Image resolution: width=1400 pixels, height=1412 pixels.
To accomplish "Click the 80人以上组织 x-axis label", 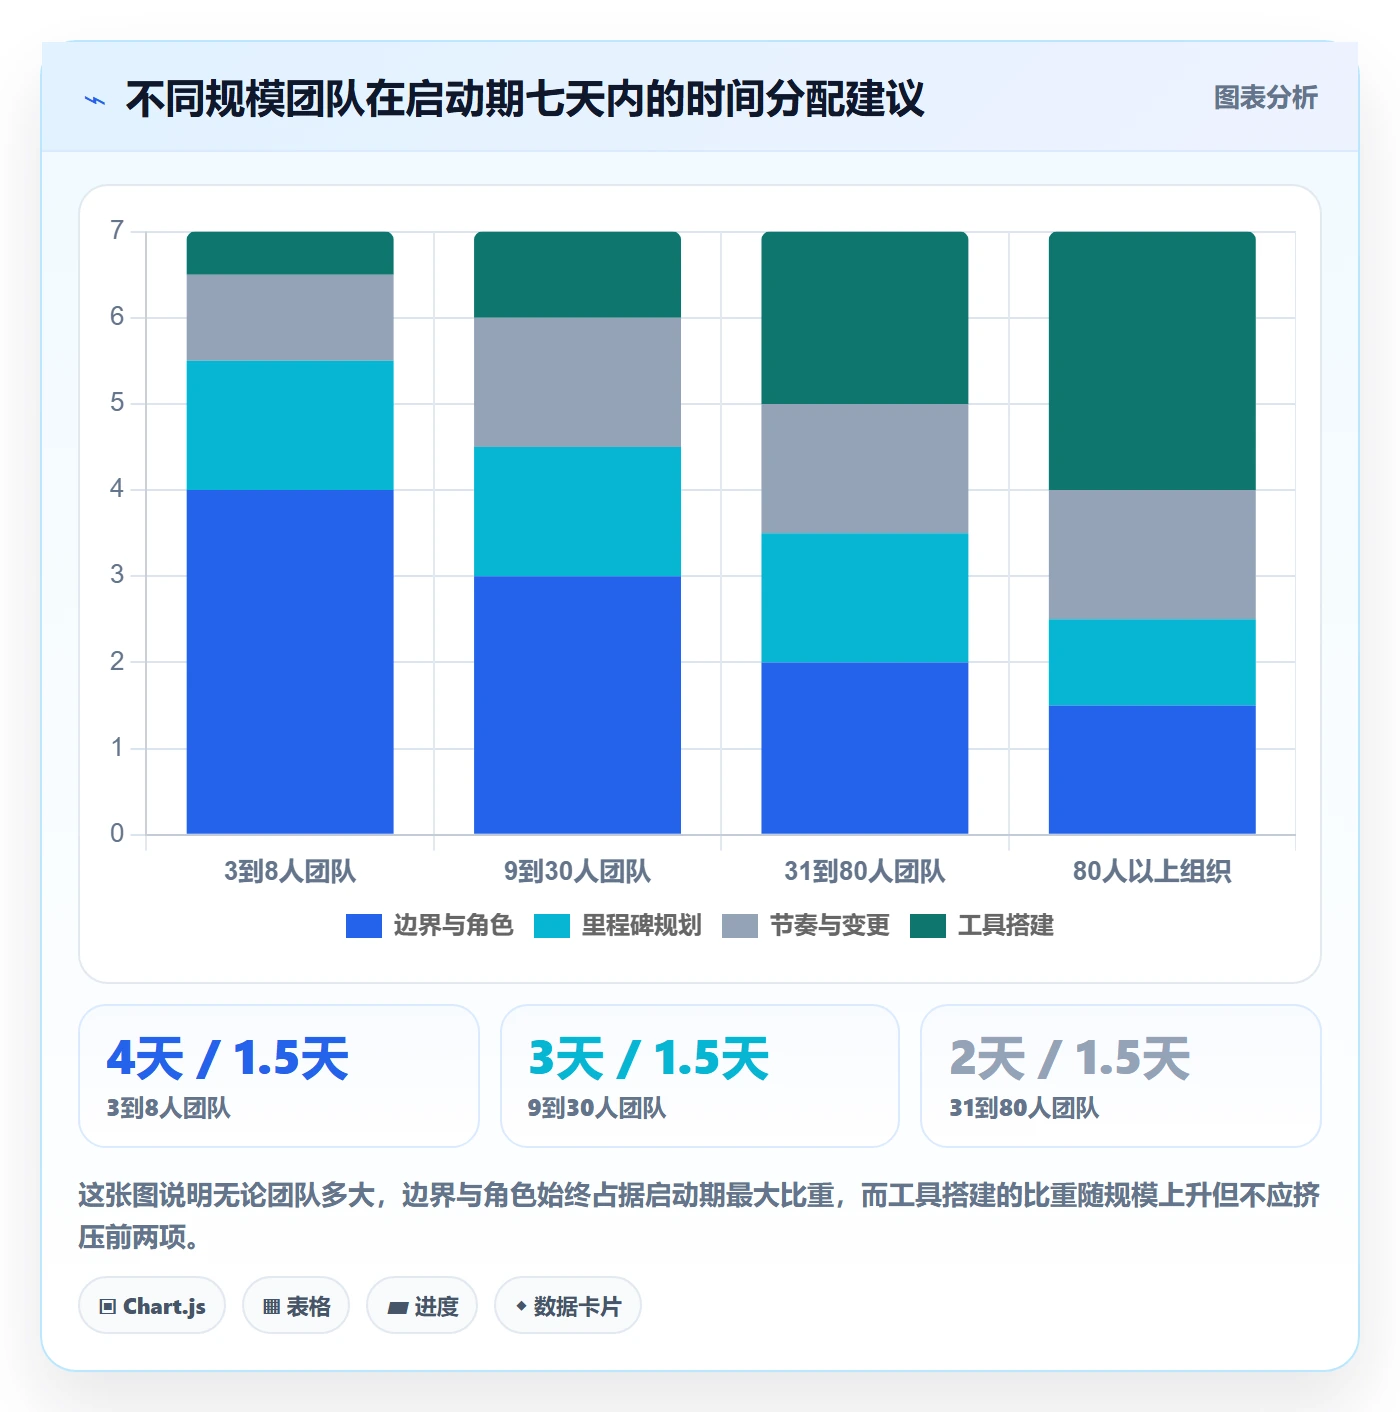I will [1152, 871].
